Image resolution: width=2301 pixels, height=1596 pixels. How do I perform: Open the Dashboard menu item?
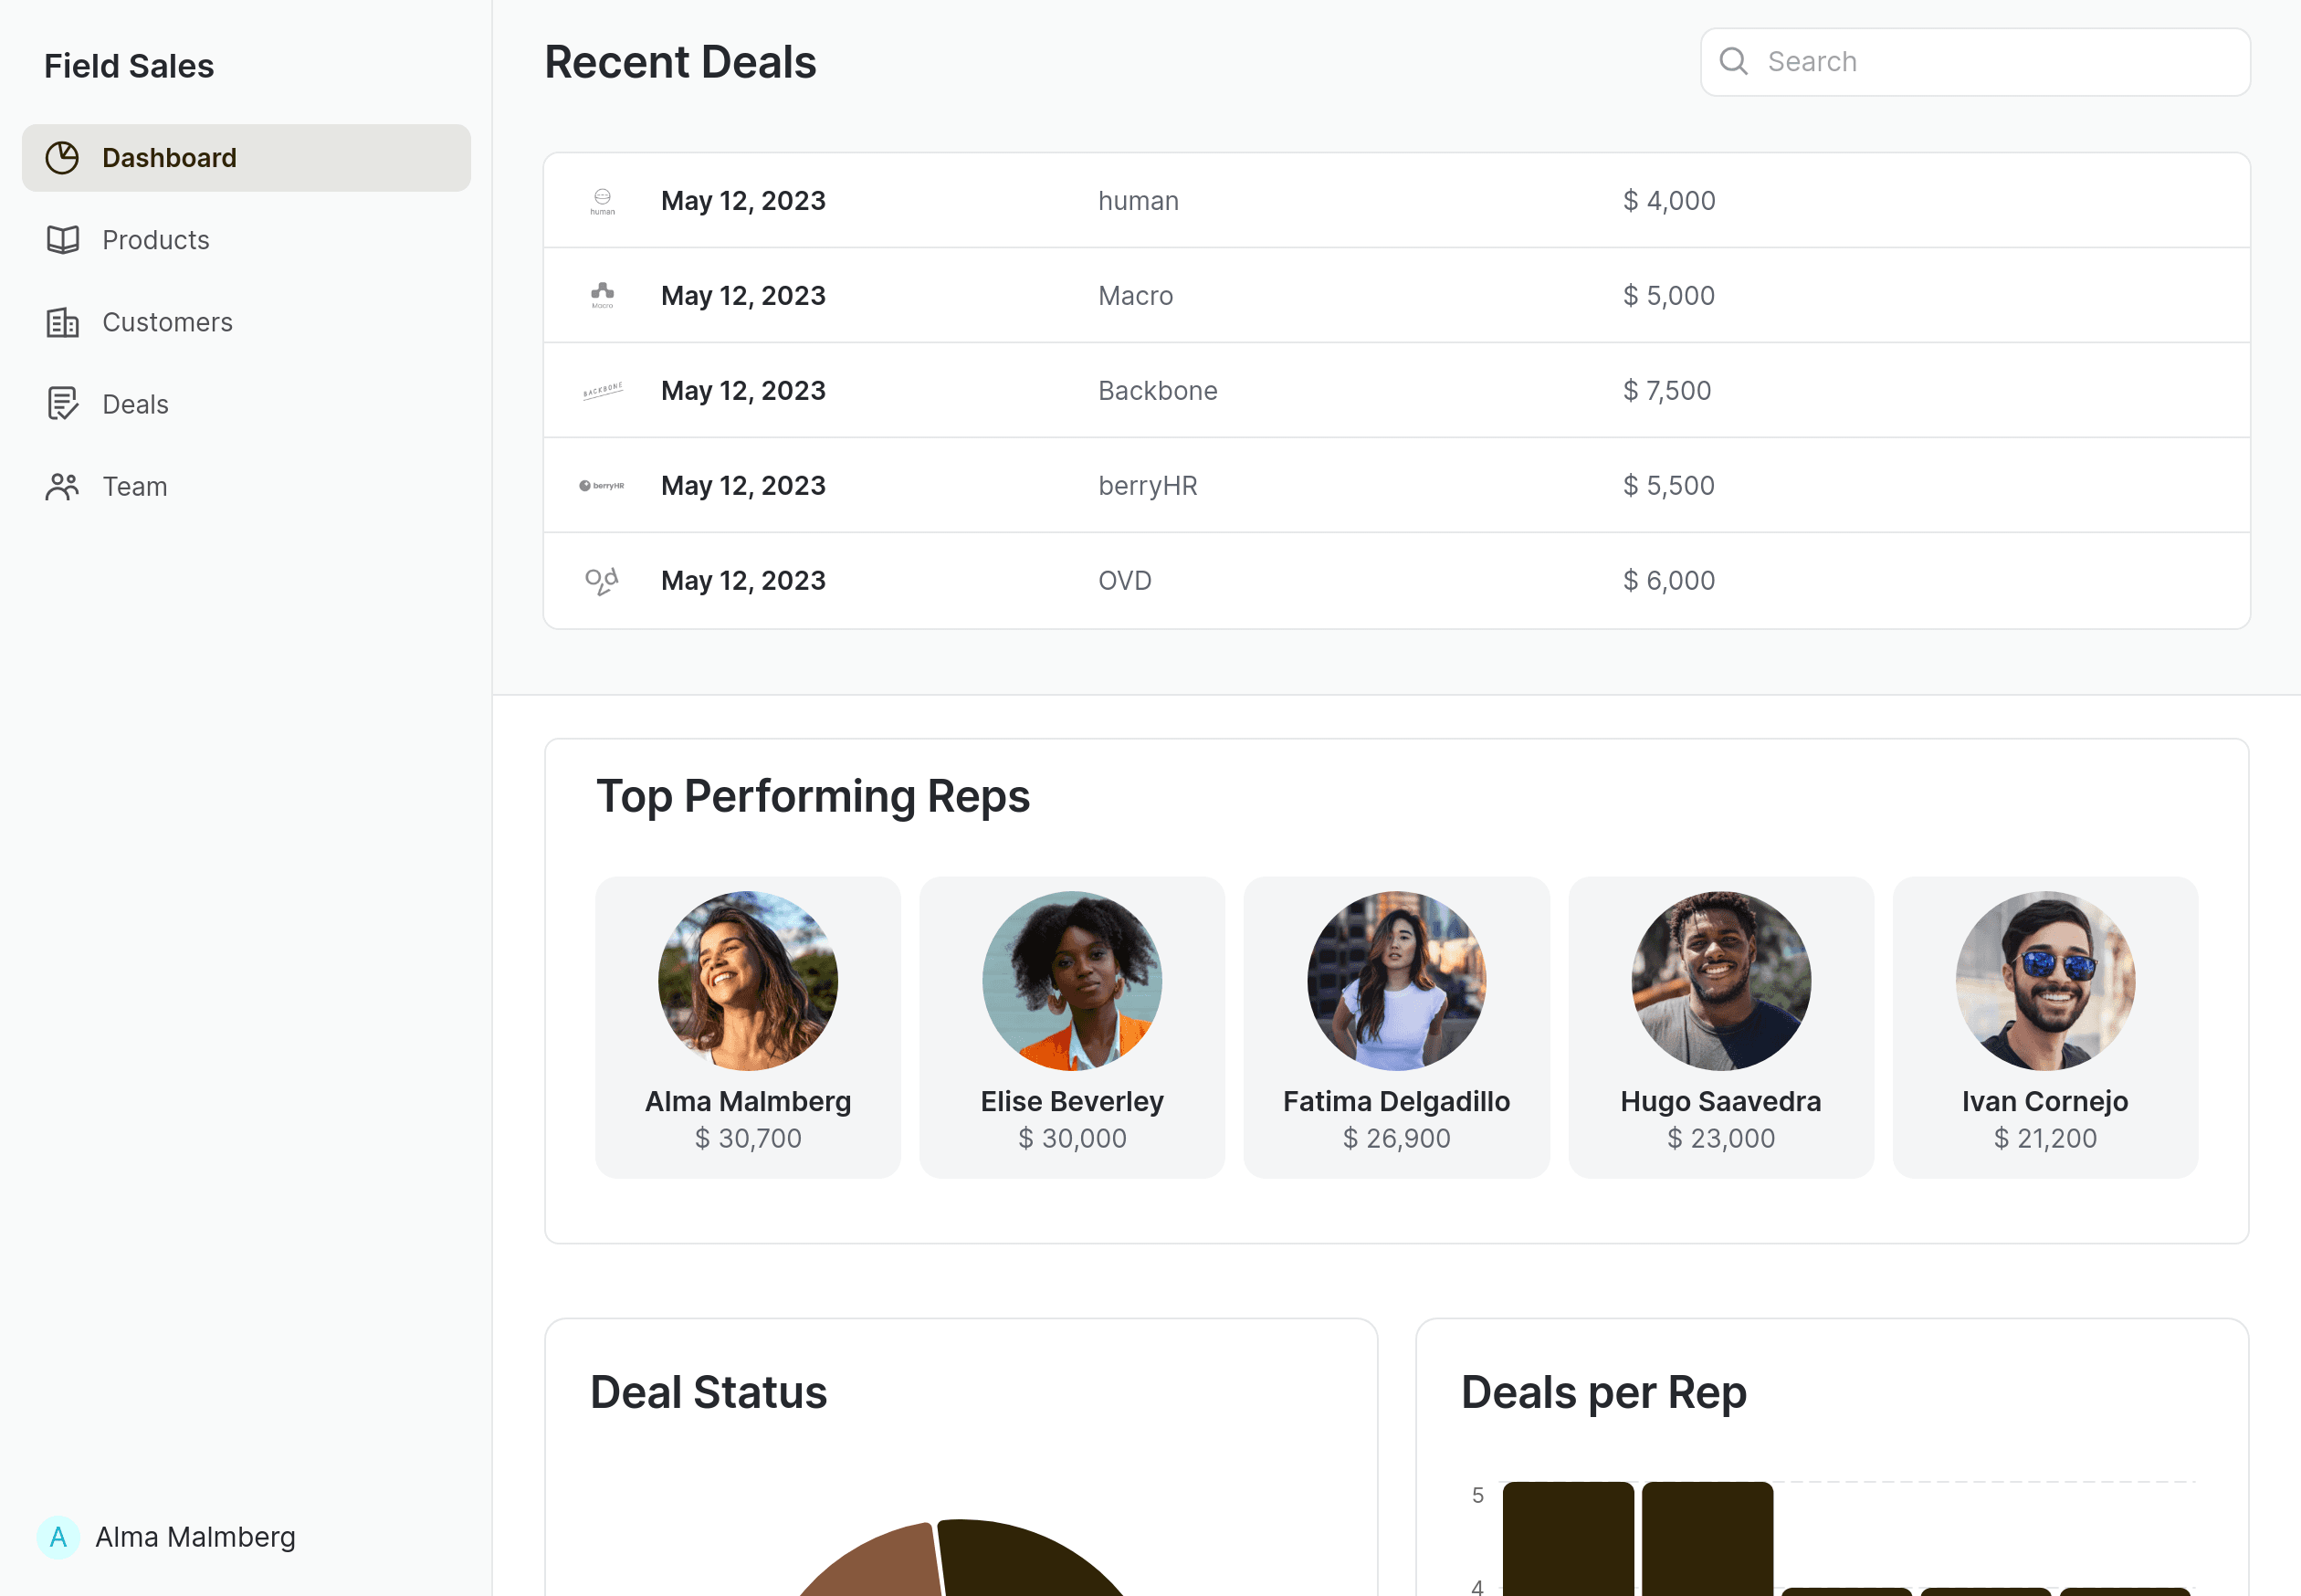[246, 158]
